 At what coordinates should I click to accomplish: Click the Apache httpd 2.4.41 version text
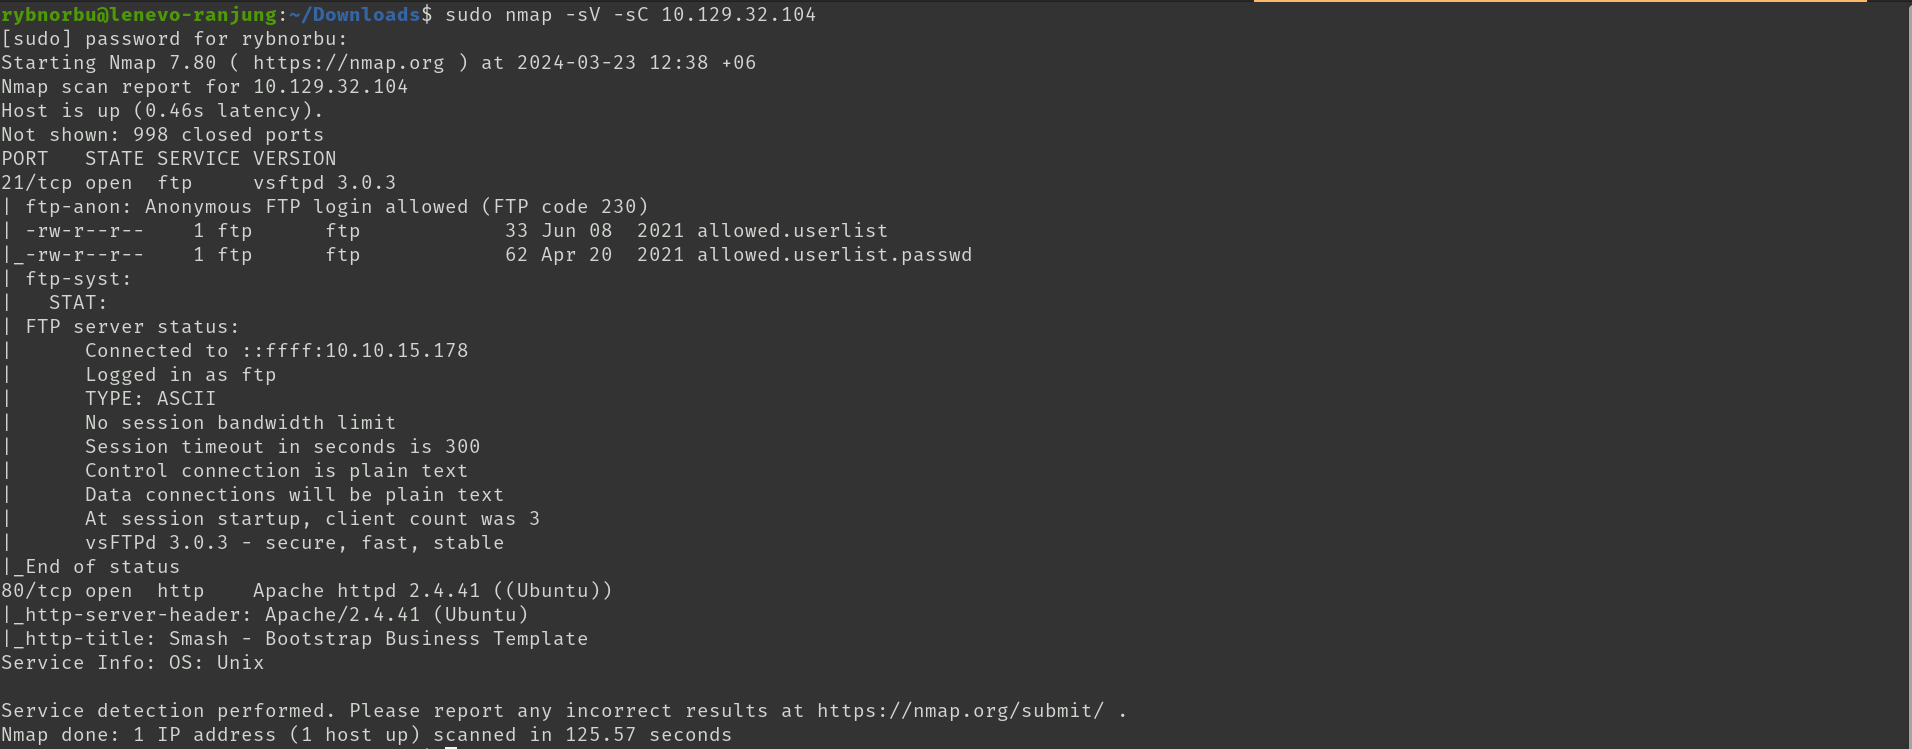point(366,591)
